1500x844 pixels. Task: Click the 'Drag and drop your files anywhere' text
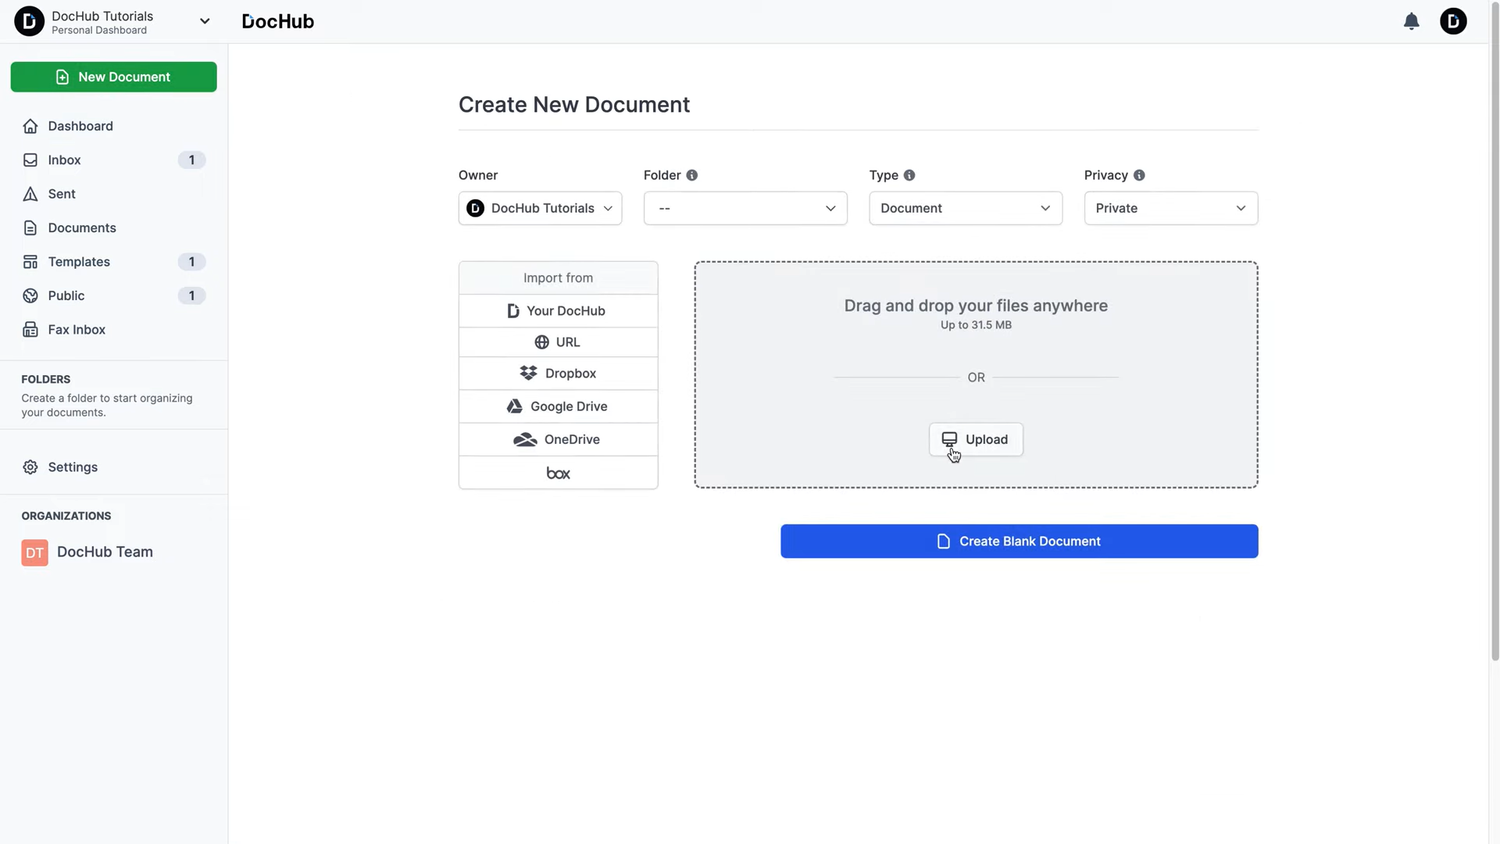coord(976,306)
